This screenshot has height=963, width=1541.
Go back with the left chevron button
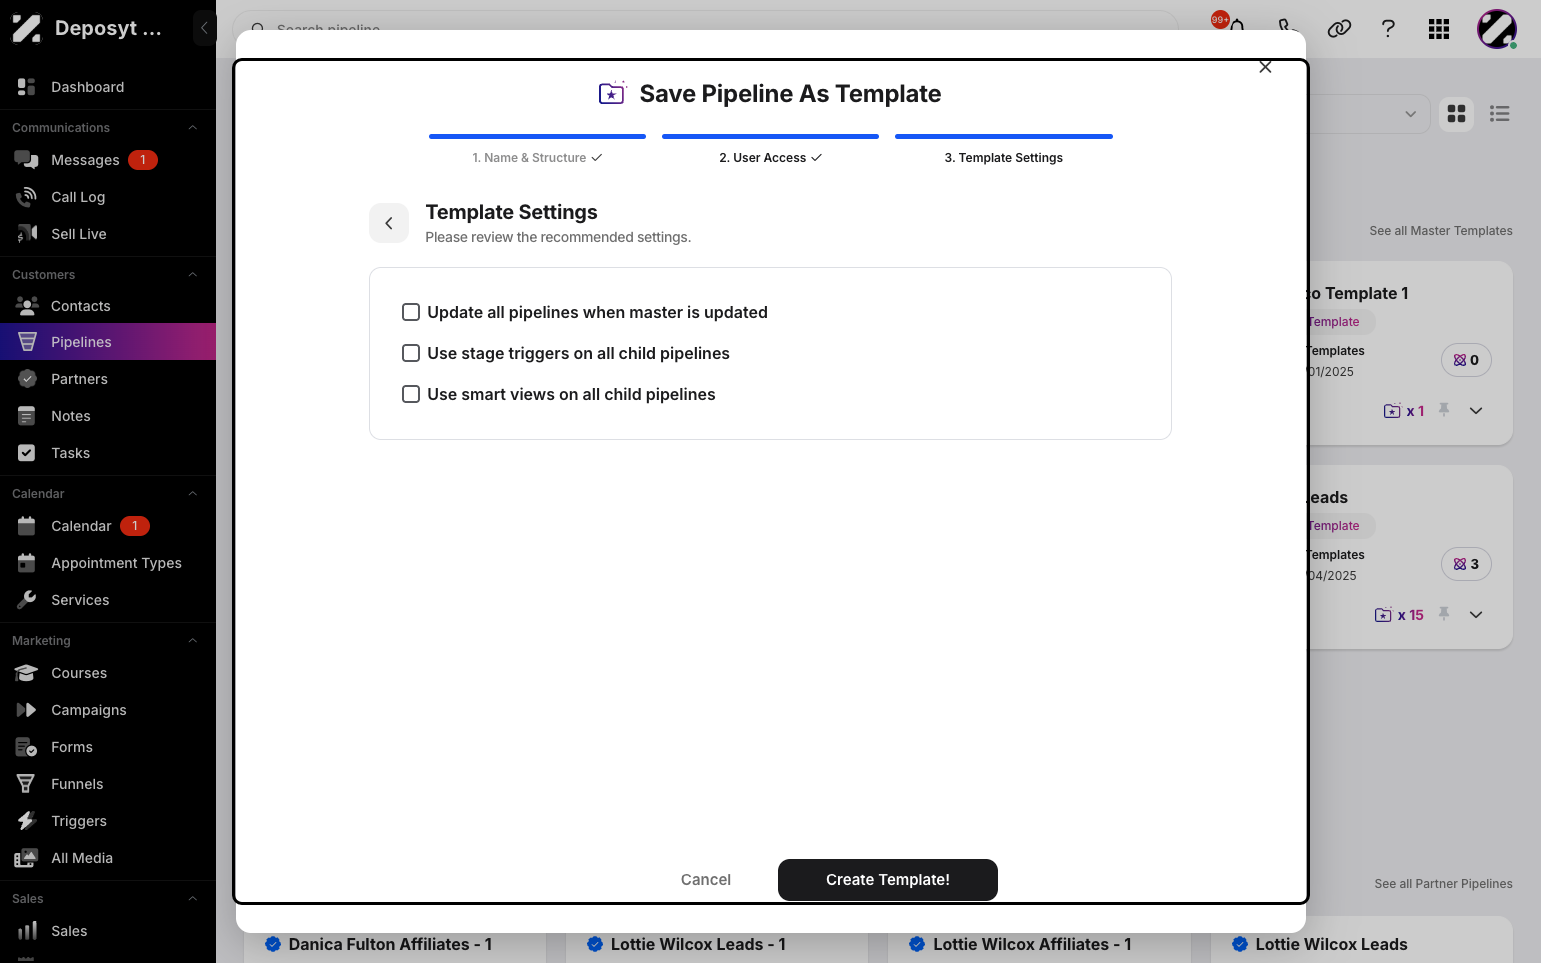[x=389, y=223]
